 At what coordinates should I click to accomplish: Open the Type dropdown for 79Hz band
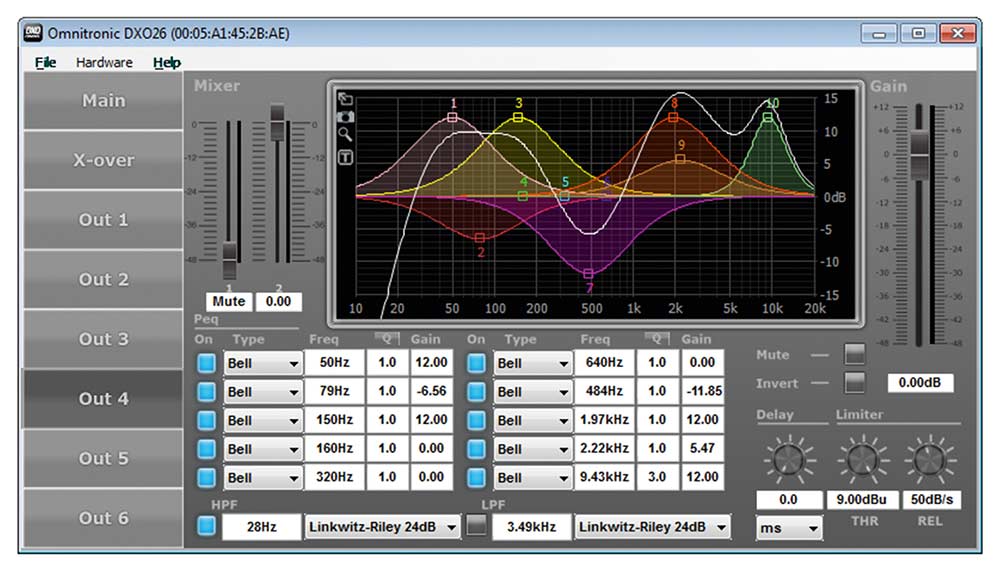click(x=262, y=391)
